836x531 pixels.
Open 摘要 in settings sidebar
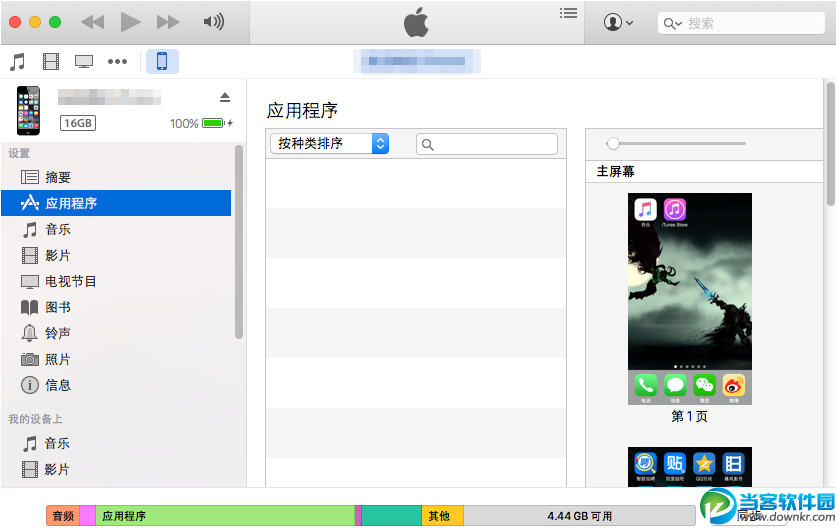tap(116, 177)
